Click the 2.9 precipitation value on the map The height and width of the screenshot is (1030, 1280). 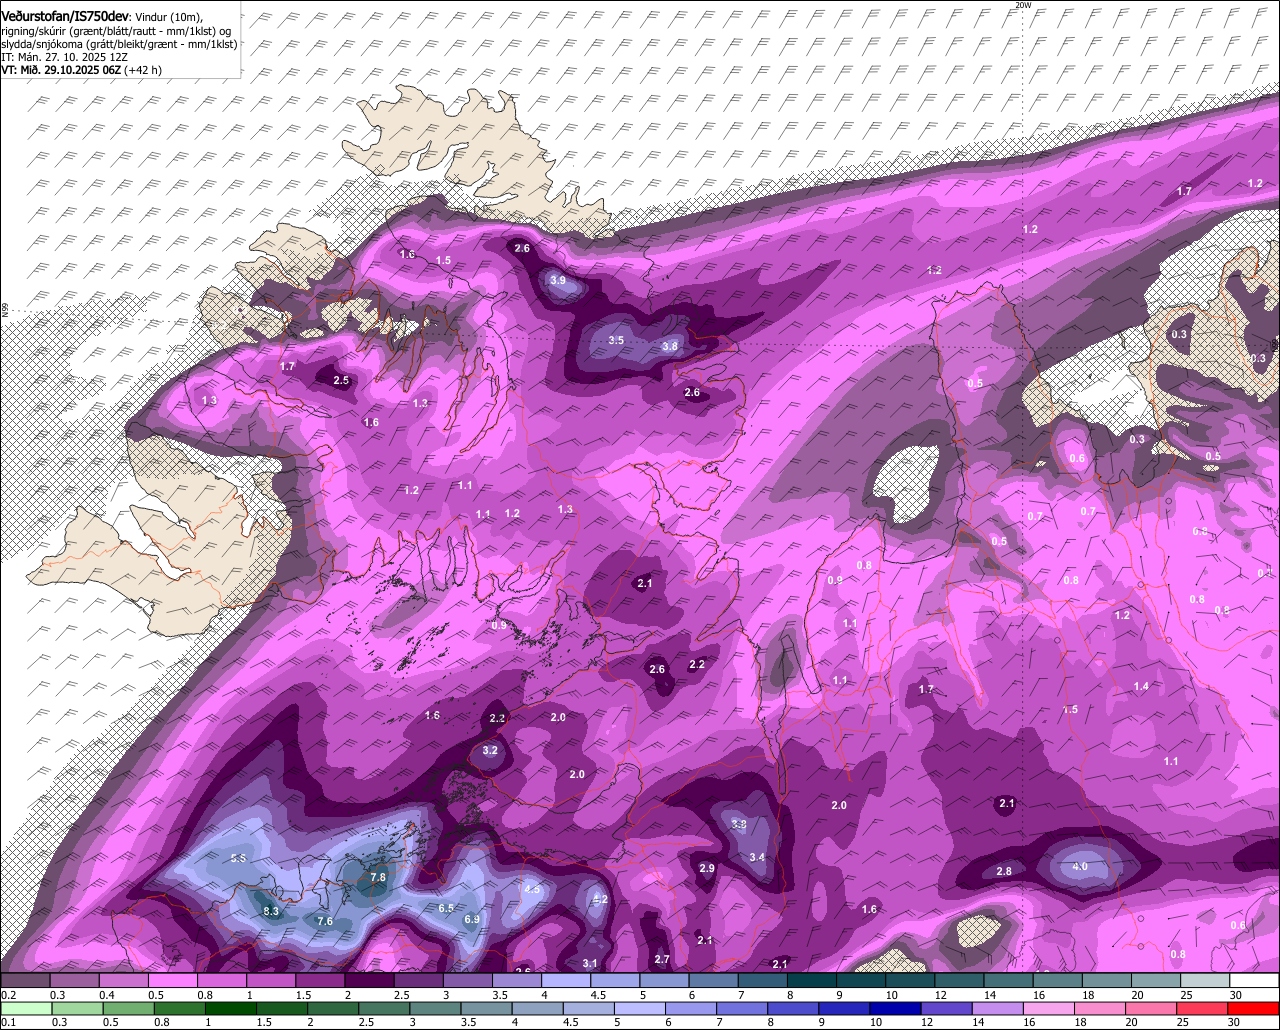[707, 868]
